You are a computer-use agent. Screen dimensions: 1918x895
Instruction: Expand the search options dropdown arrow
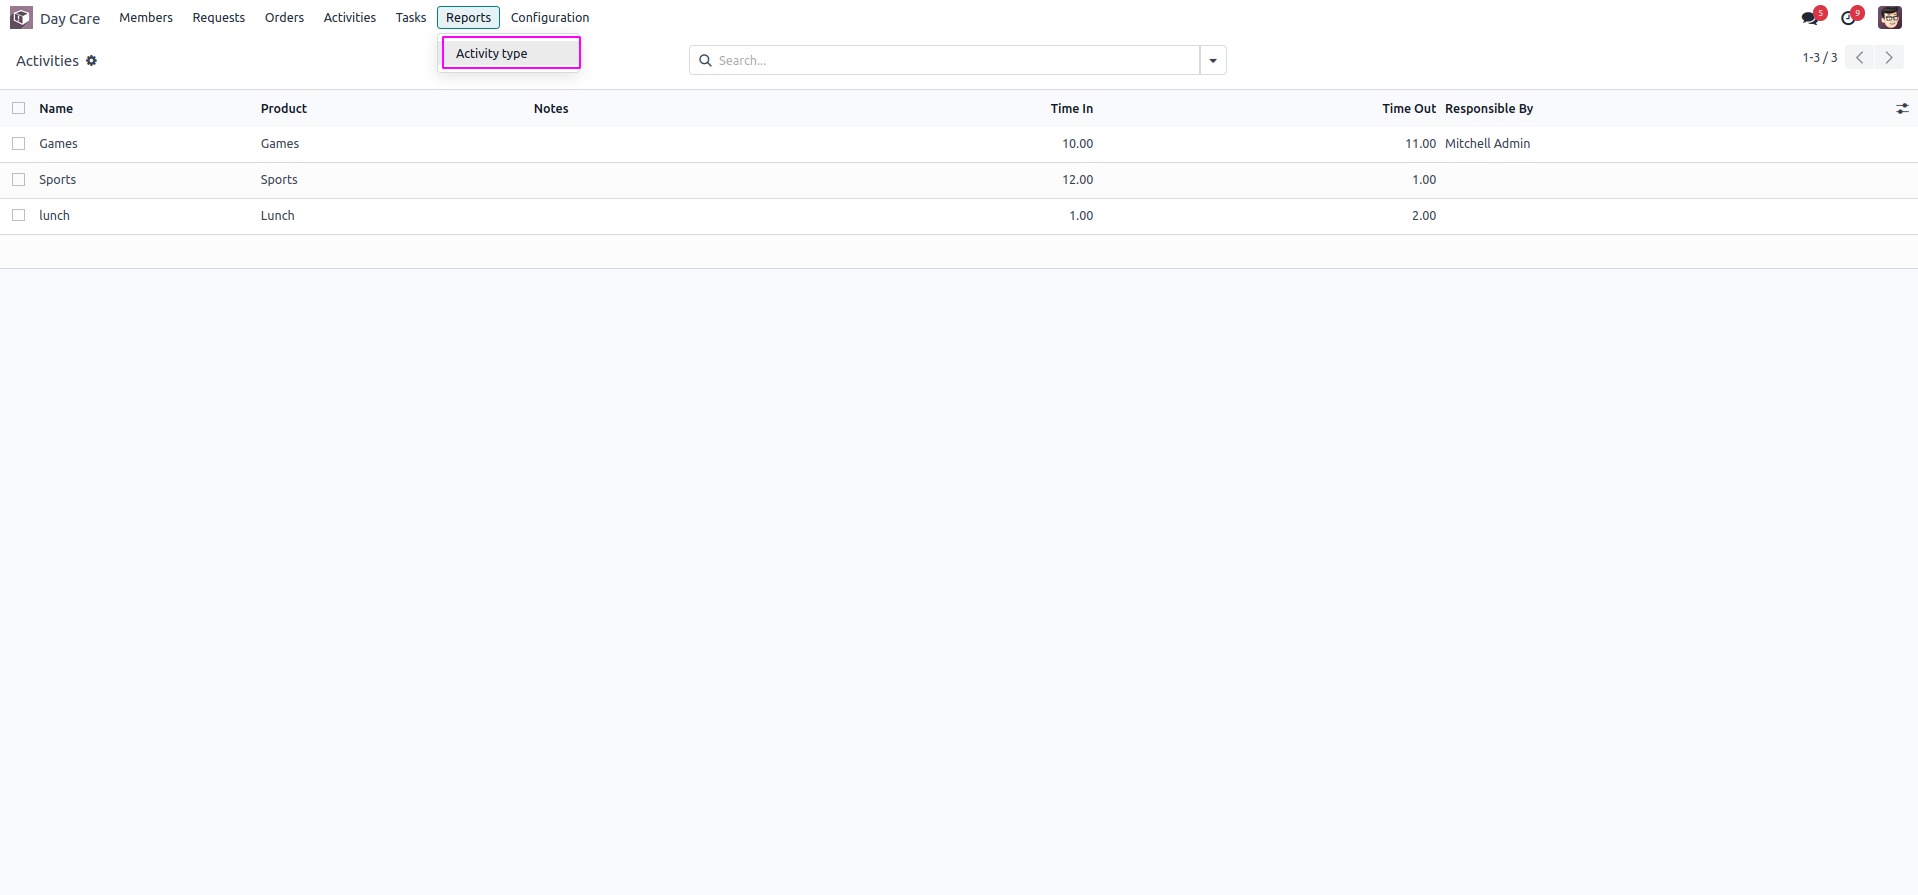(1213, 61)
